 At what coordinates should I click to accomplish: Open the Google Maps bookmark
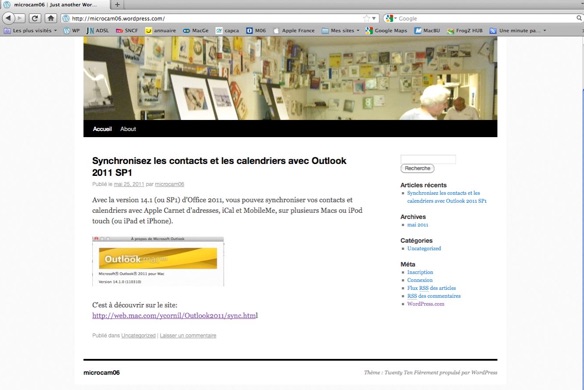[x=386, y=31]
